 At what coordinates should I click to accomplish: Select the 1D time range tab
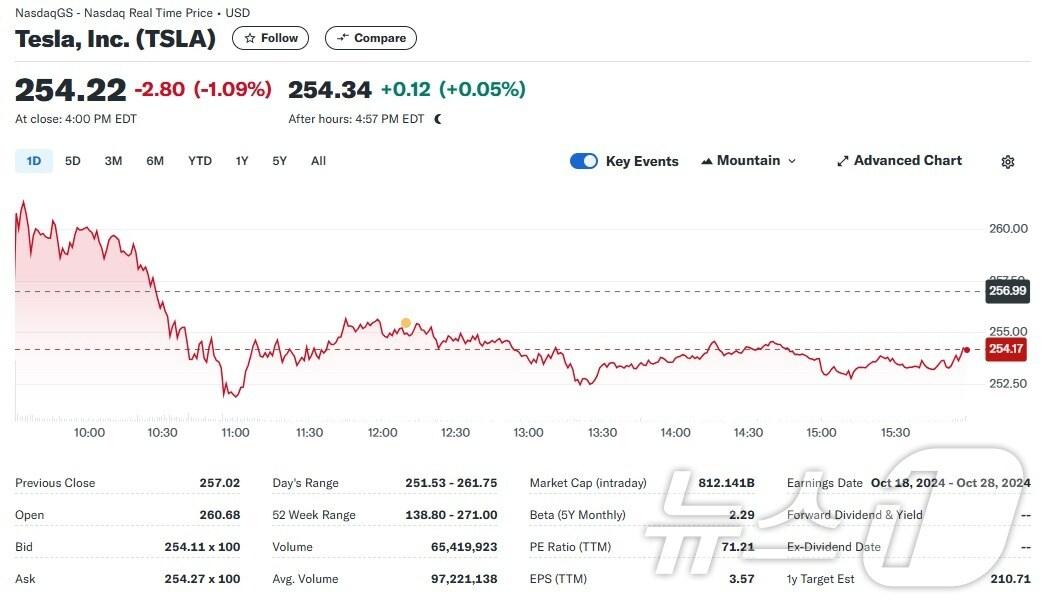(x=34, y=161)
